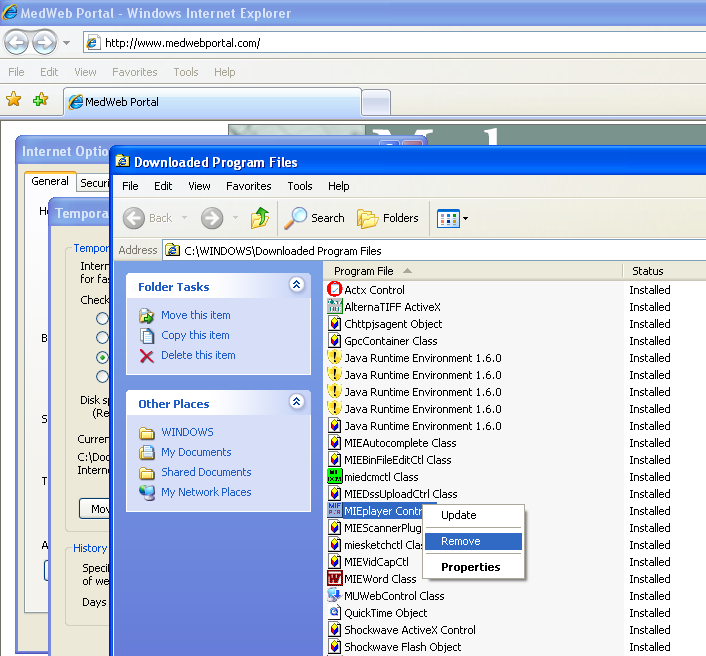The image size is (706, 656).
Task: Click the miedcmctl Class green icon
Action: 335,477
